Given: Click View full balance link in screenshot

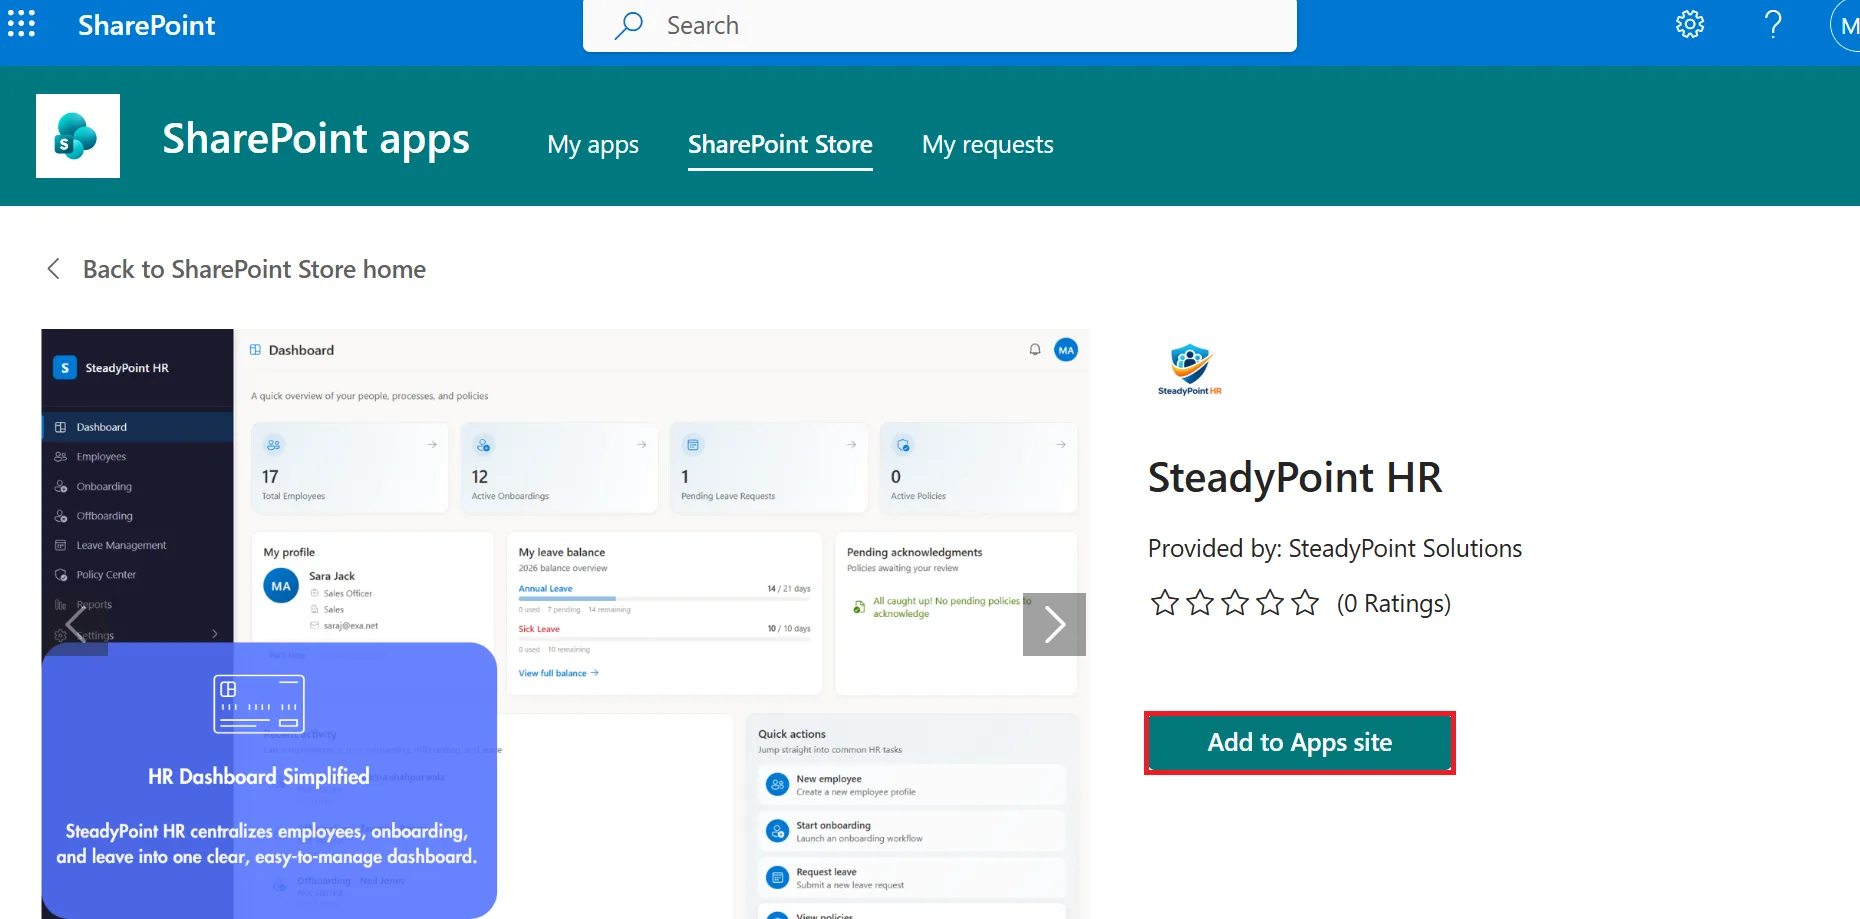Looking at the screenshot, I should pyautogui.click(x=558, y=673).
